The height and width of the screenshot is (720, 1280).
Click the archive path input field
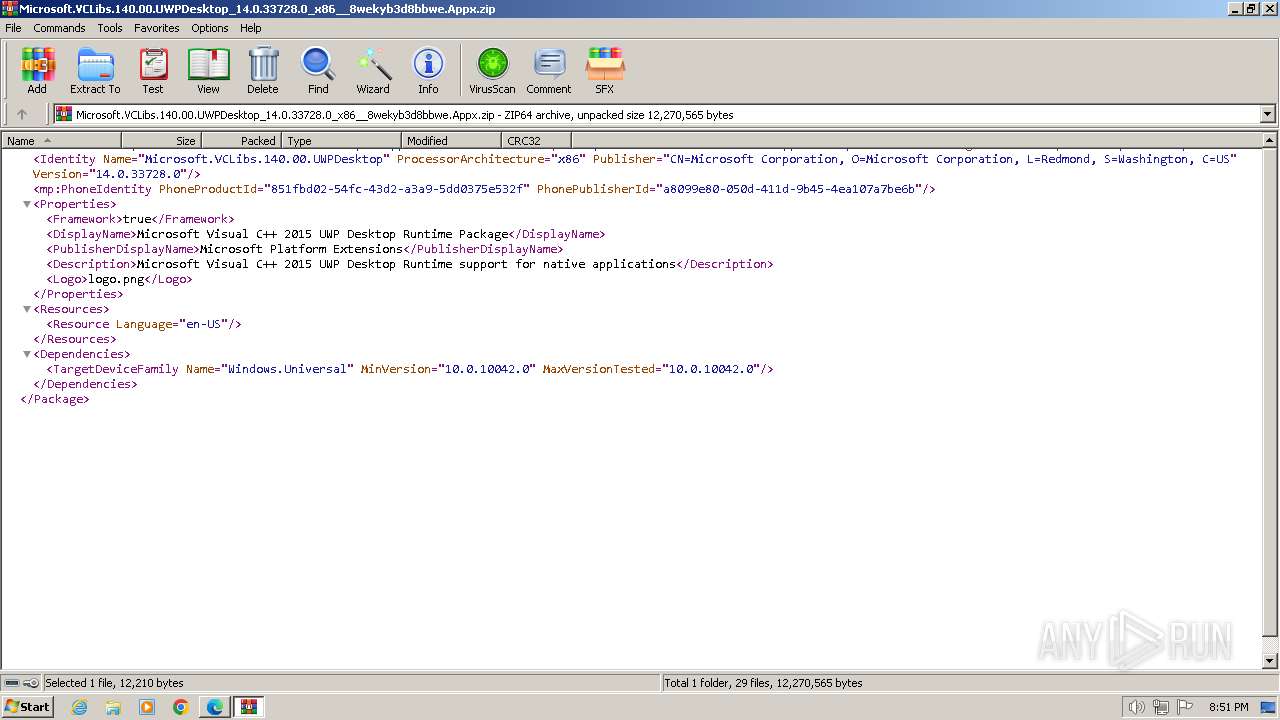pyautogui.click(x=656, y=114)
